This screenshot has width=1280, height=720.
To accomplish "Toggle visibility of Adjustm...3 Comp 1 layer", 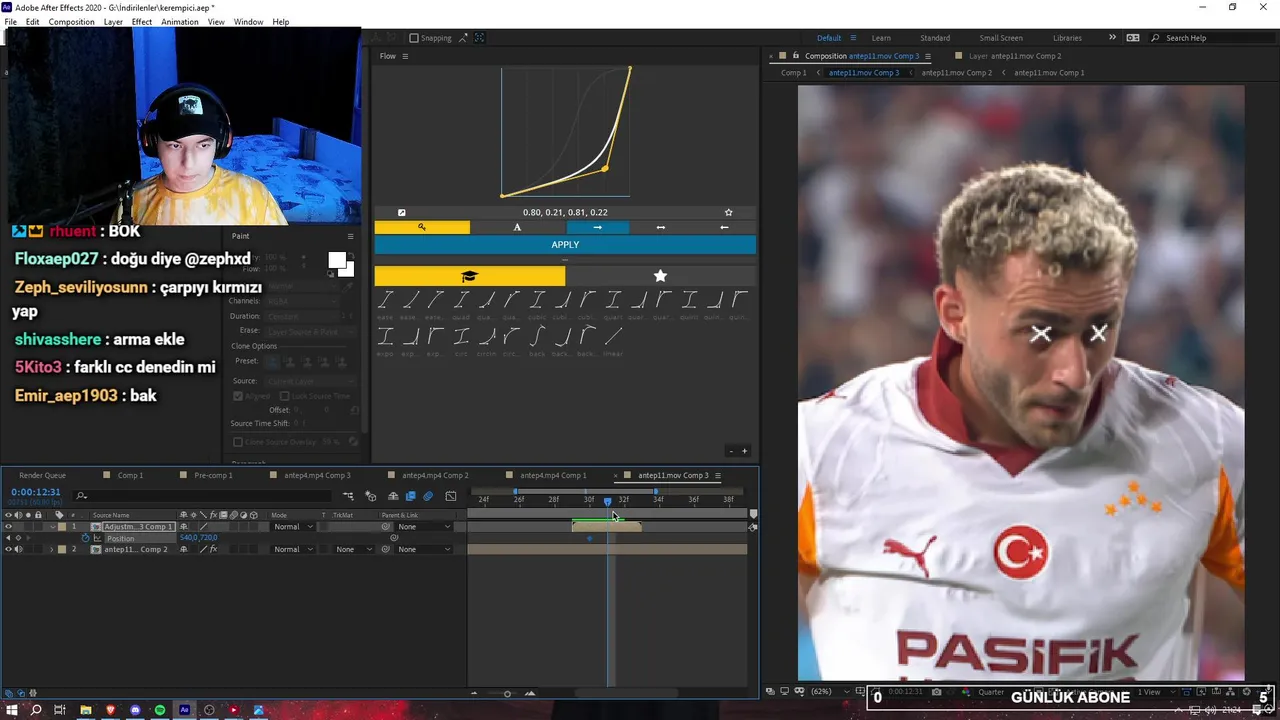I will 8,526.
